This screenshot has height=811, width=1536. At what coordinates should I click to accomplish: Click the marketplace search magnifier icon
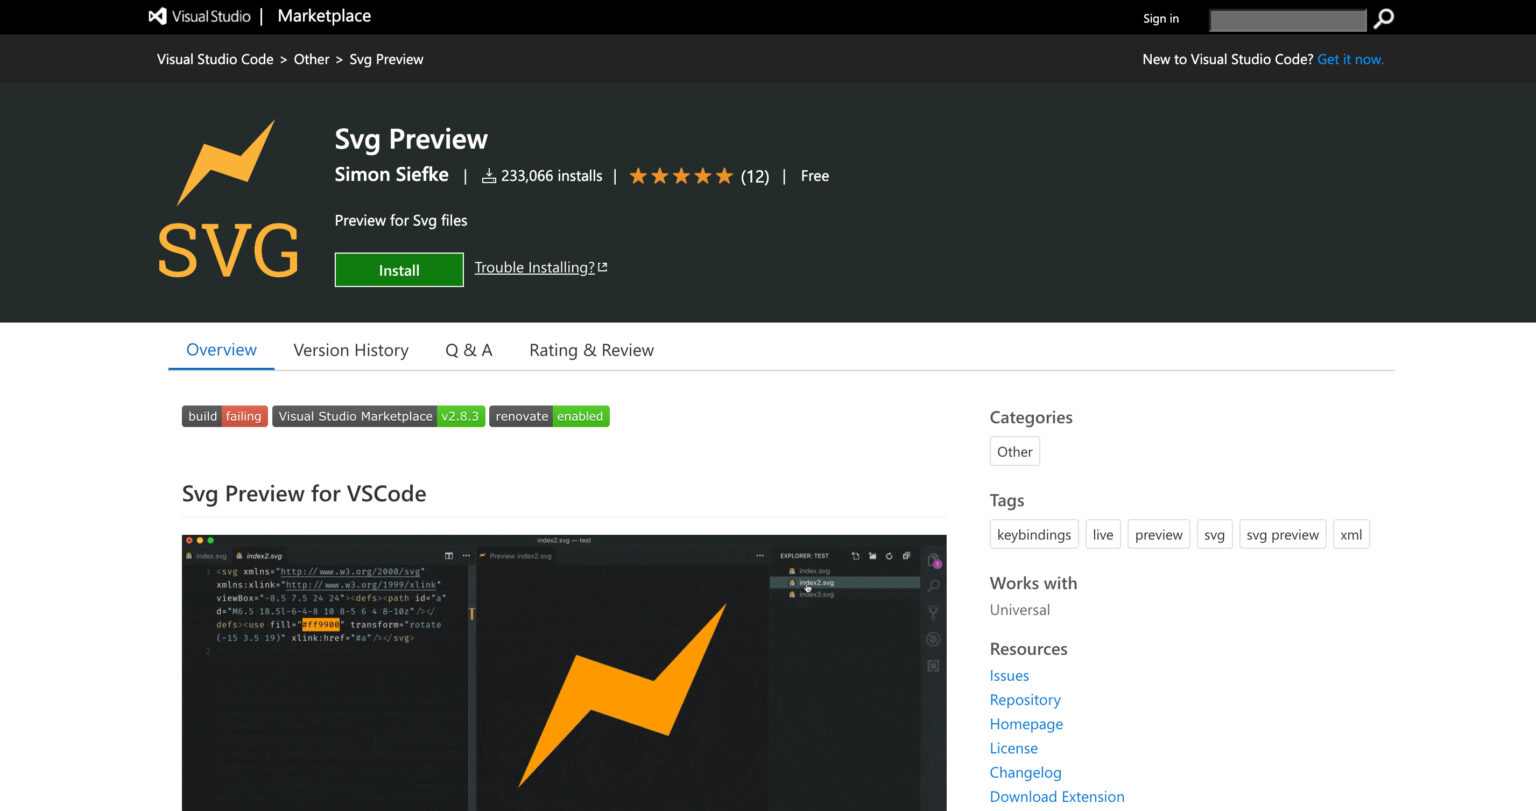(x=1382, y=18)
